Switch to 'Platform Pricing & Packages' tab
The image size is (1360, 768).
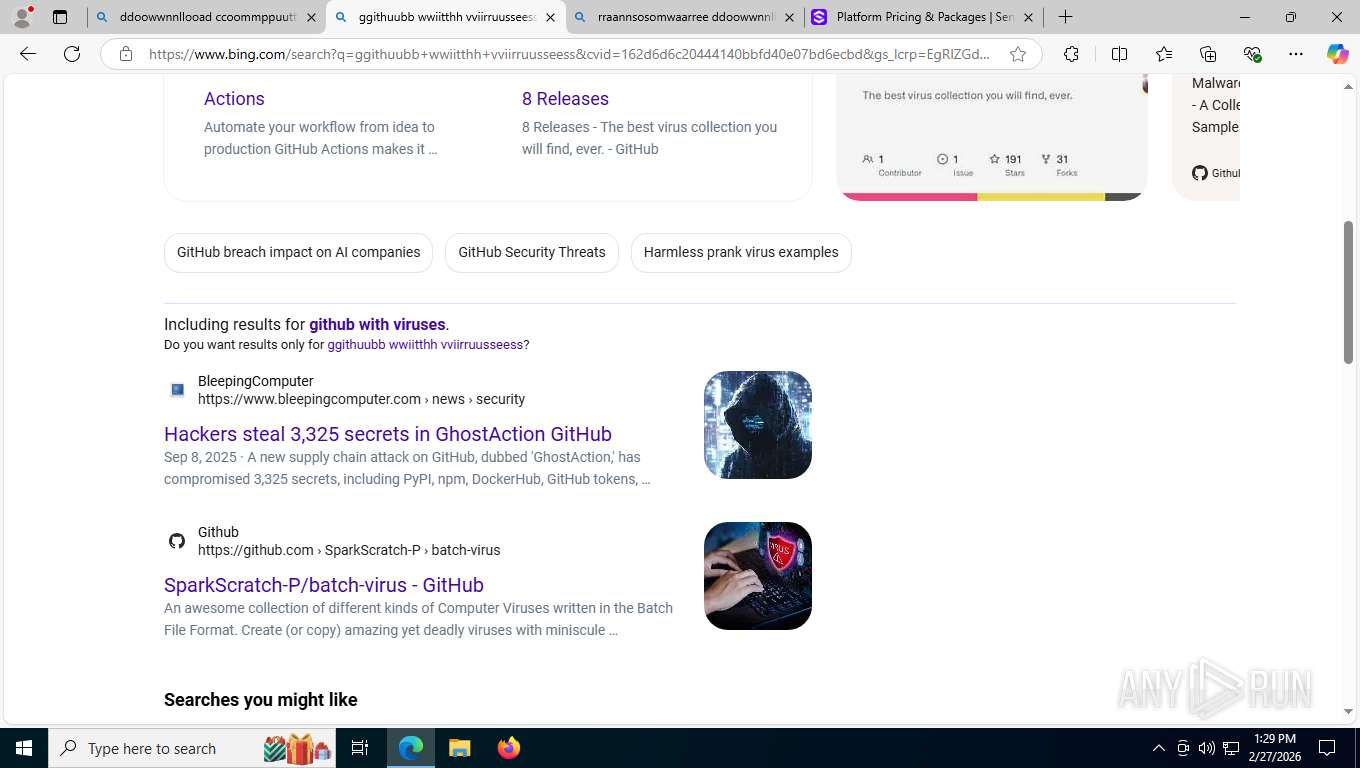coord(924,17)
